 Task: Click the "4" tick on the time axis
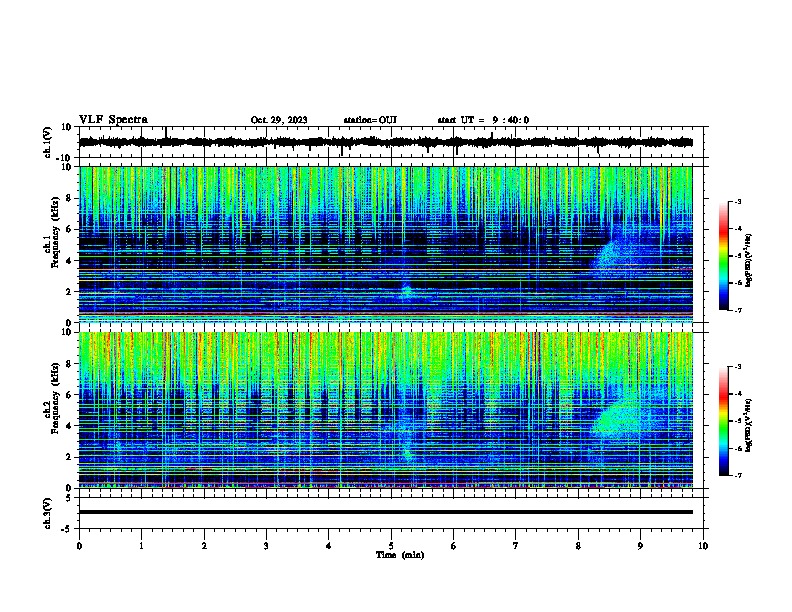click(329, 546)
